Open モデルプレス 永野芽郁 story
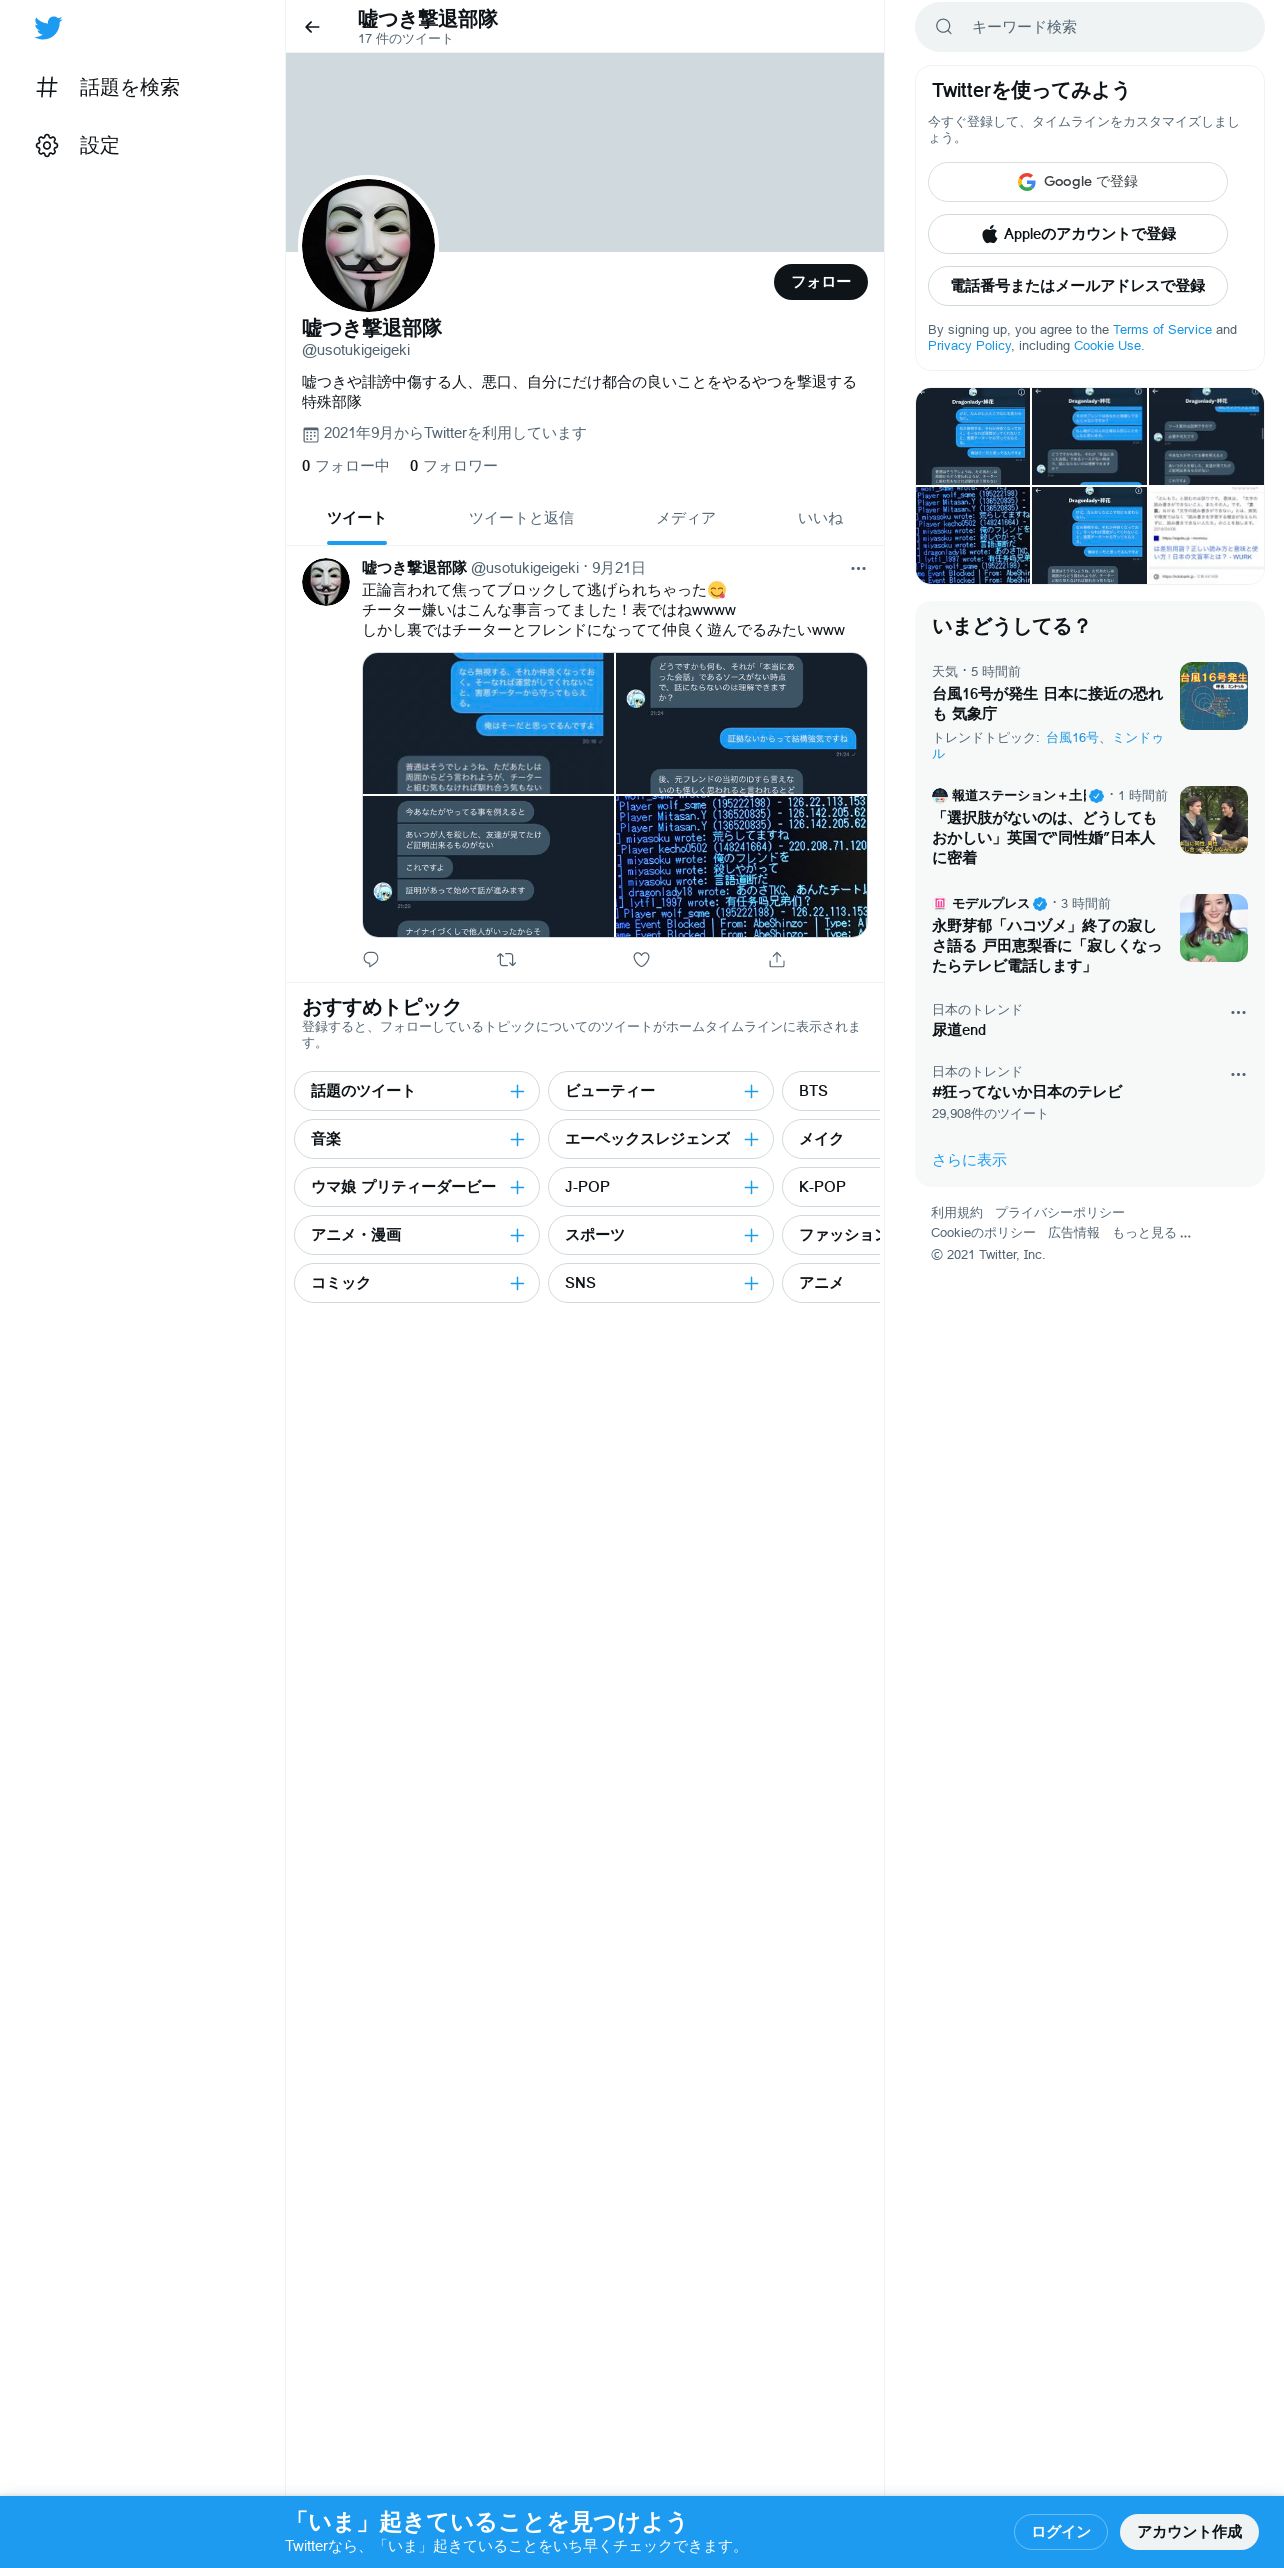This screenshot has height=2568, width=1284. (x=1046, y=946)
